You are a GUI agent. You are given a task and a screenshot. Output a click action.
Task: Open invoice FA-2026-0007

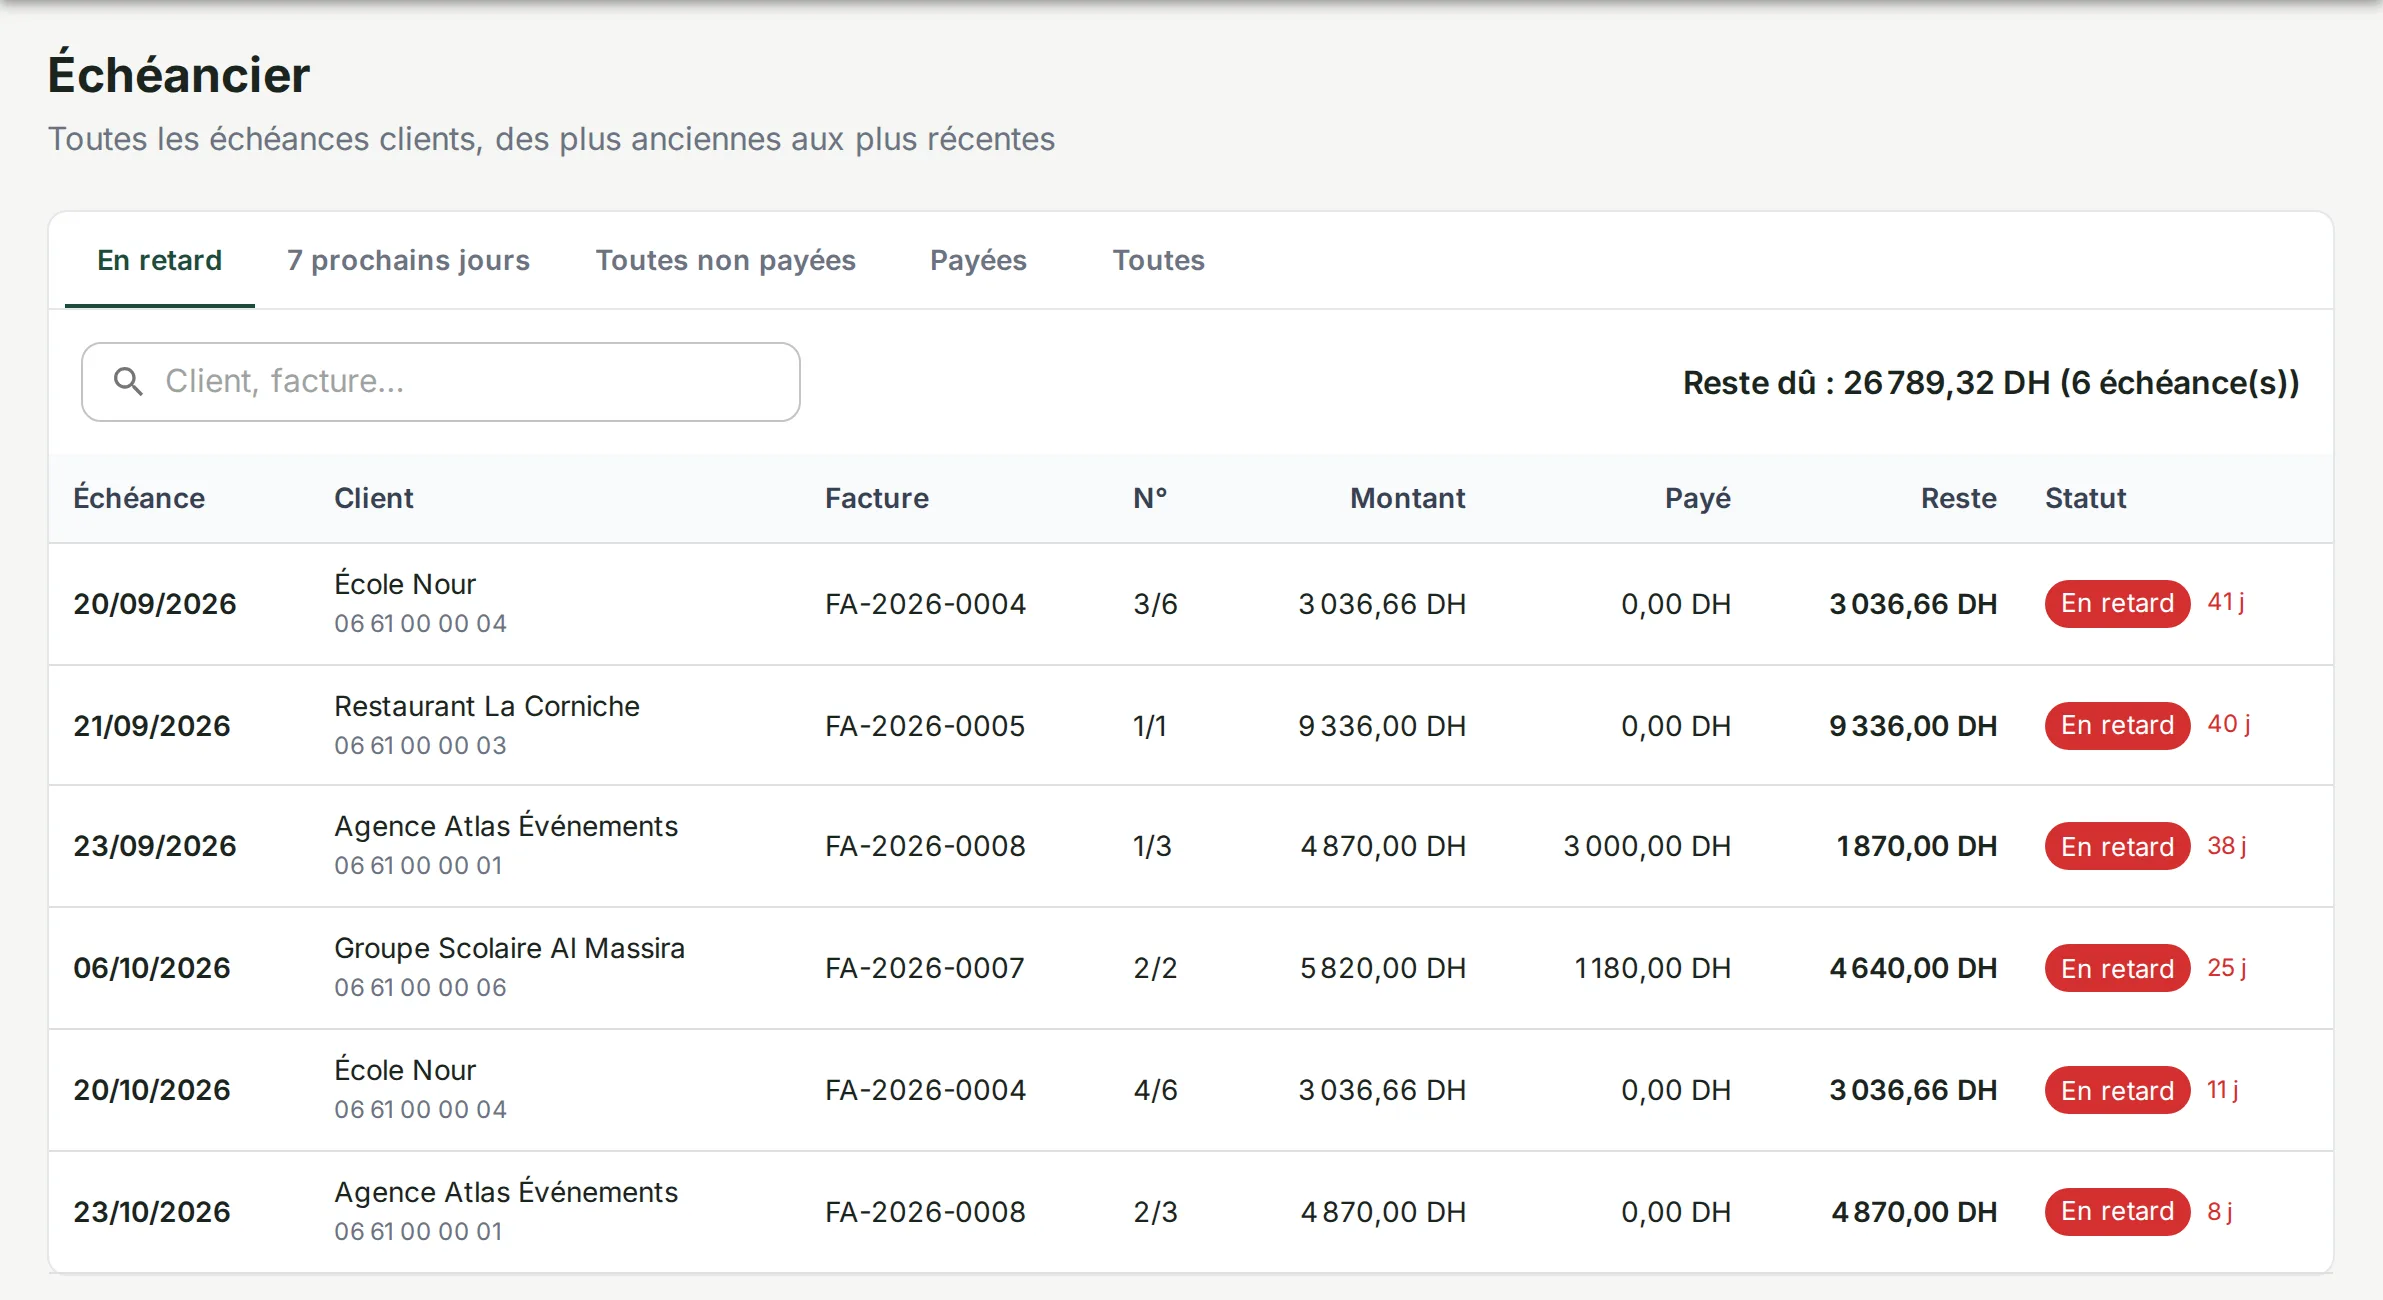(925, 968)
